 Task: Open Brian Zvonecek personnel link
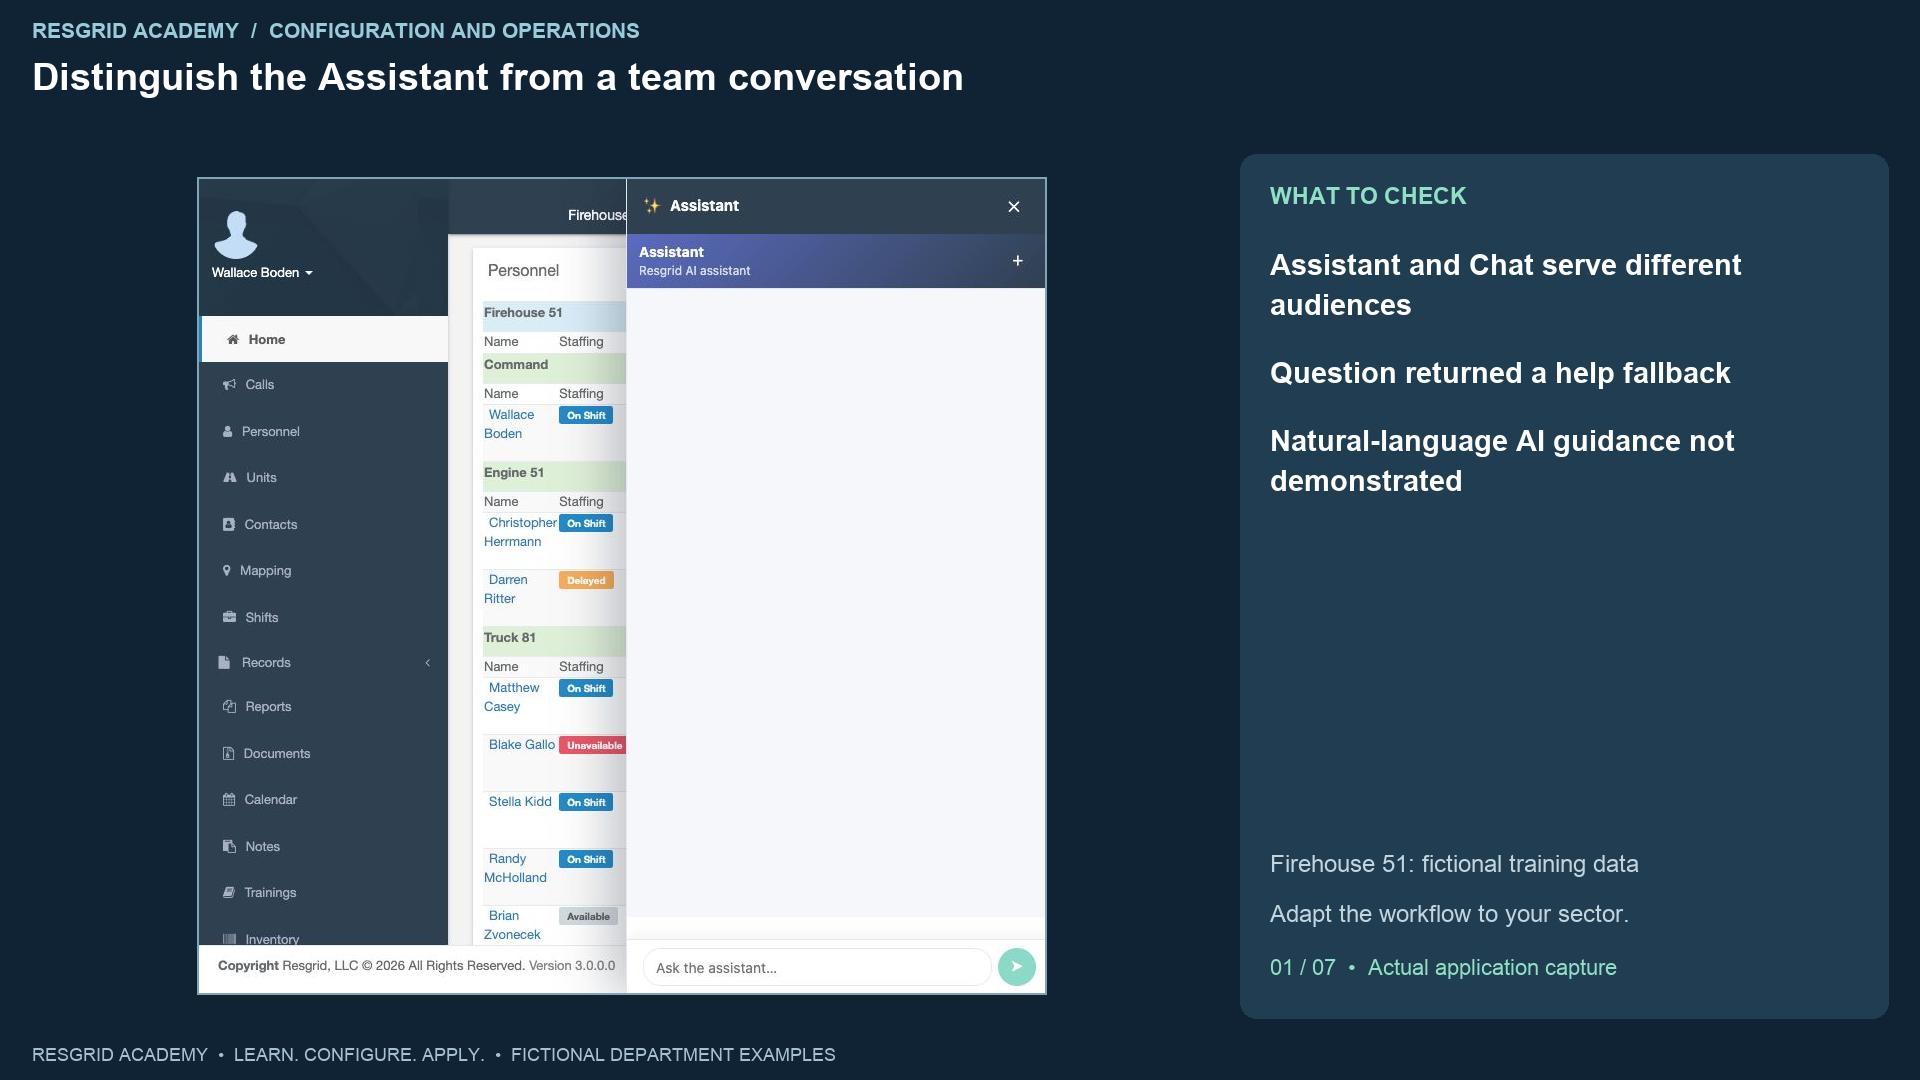(x=513, y=925)
